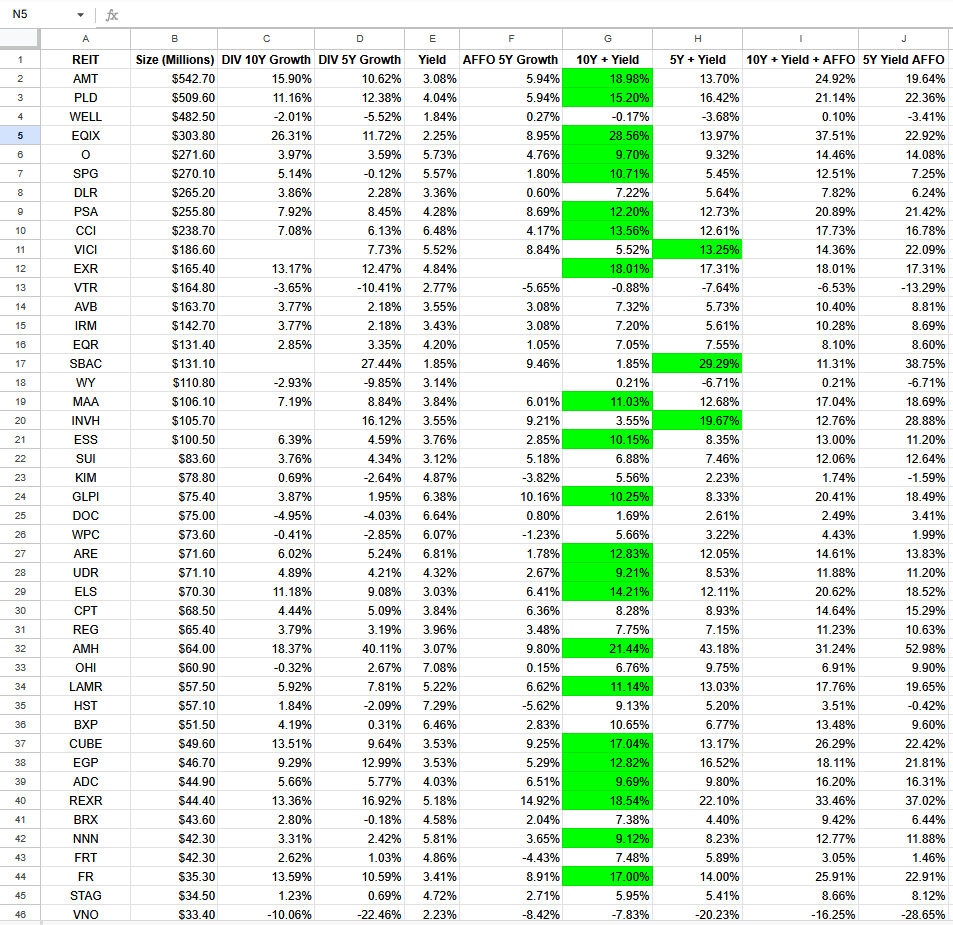Select the -6.53% cell in VTR row
Screen dimensions: 953x925
(800, 287)
